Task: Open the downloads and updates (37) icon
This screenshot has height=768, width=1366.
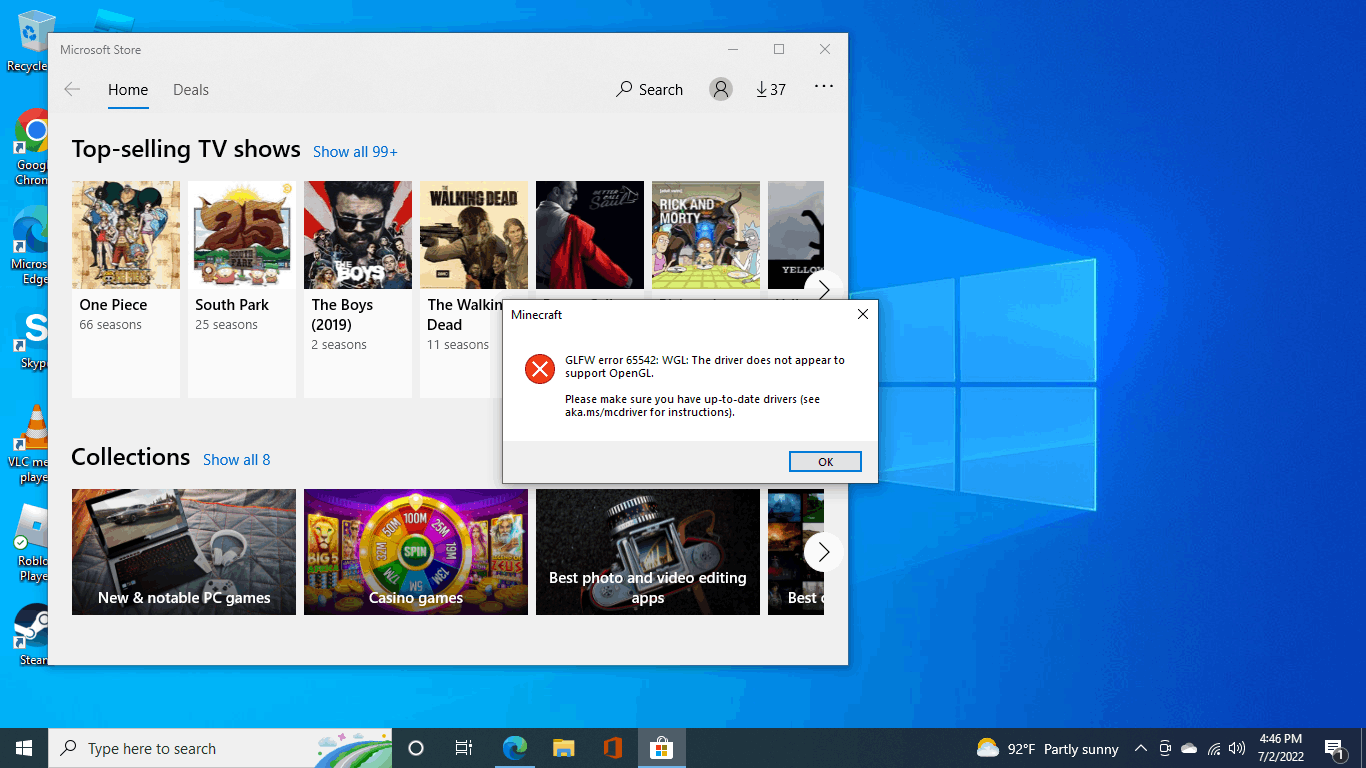Action: pyautogui.click(x=771, y=89)
